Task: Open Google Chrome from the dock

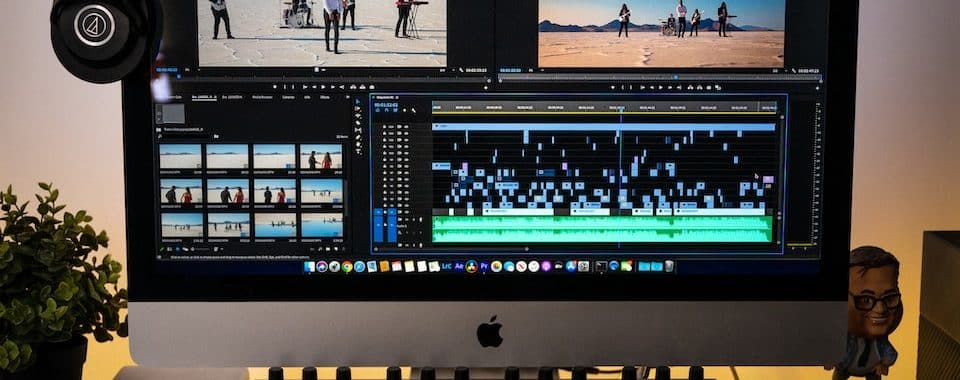Action: 347,266
